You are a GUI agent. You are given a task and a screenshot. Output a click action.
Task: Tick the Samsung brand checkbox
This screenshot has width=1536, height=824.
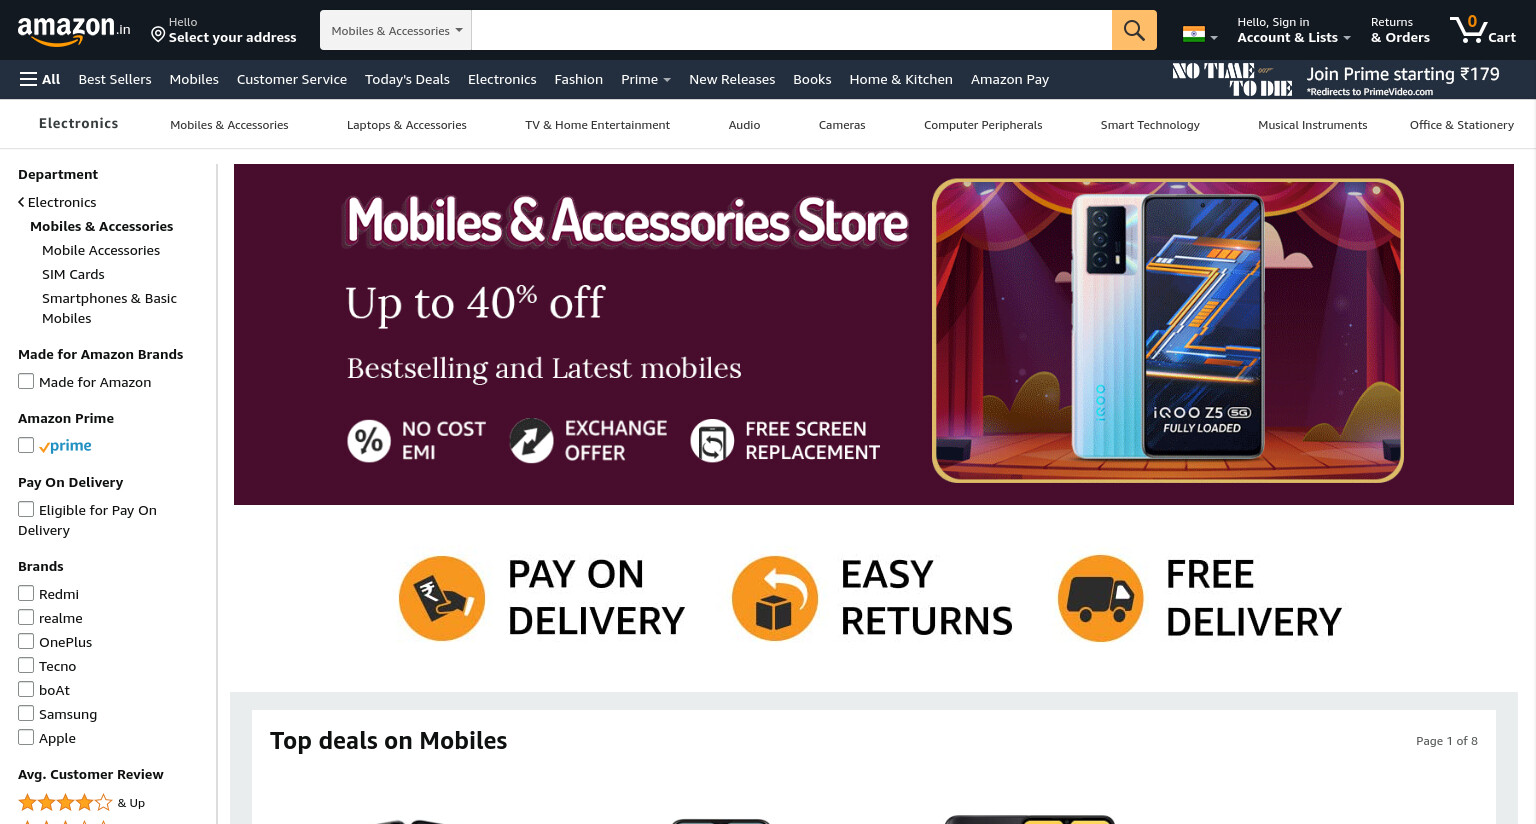click(x=26, y=713)
